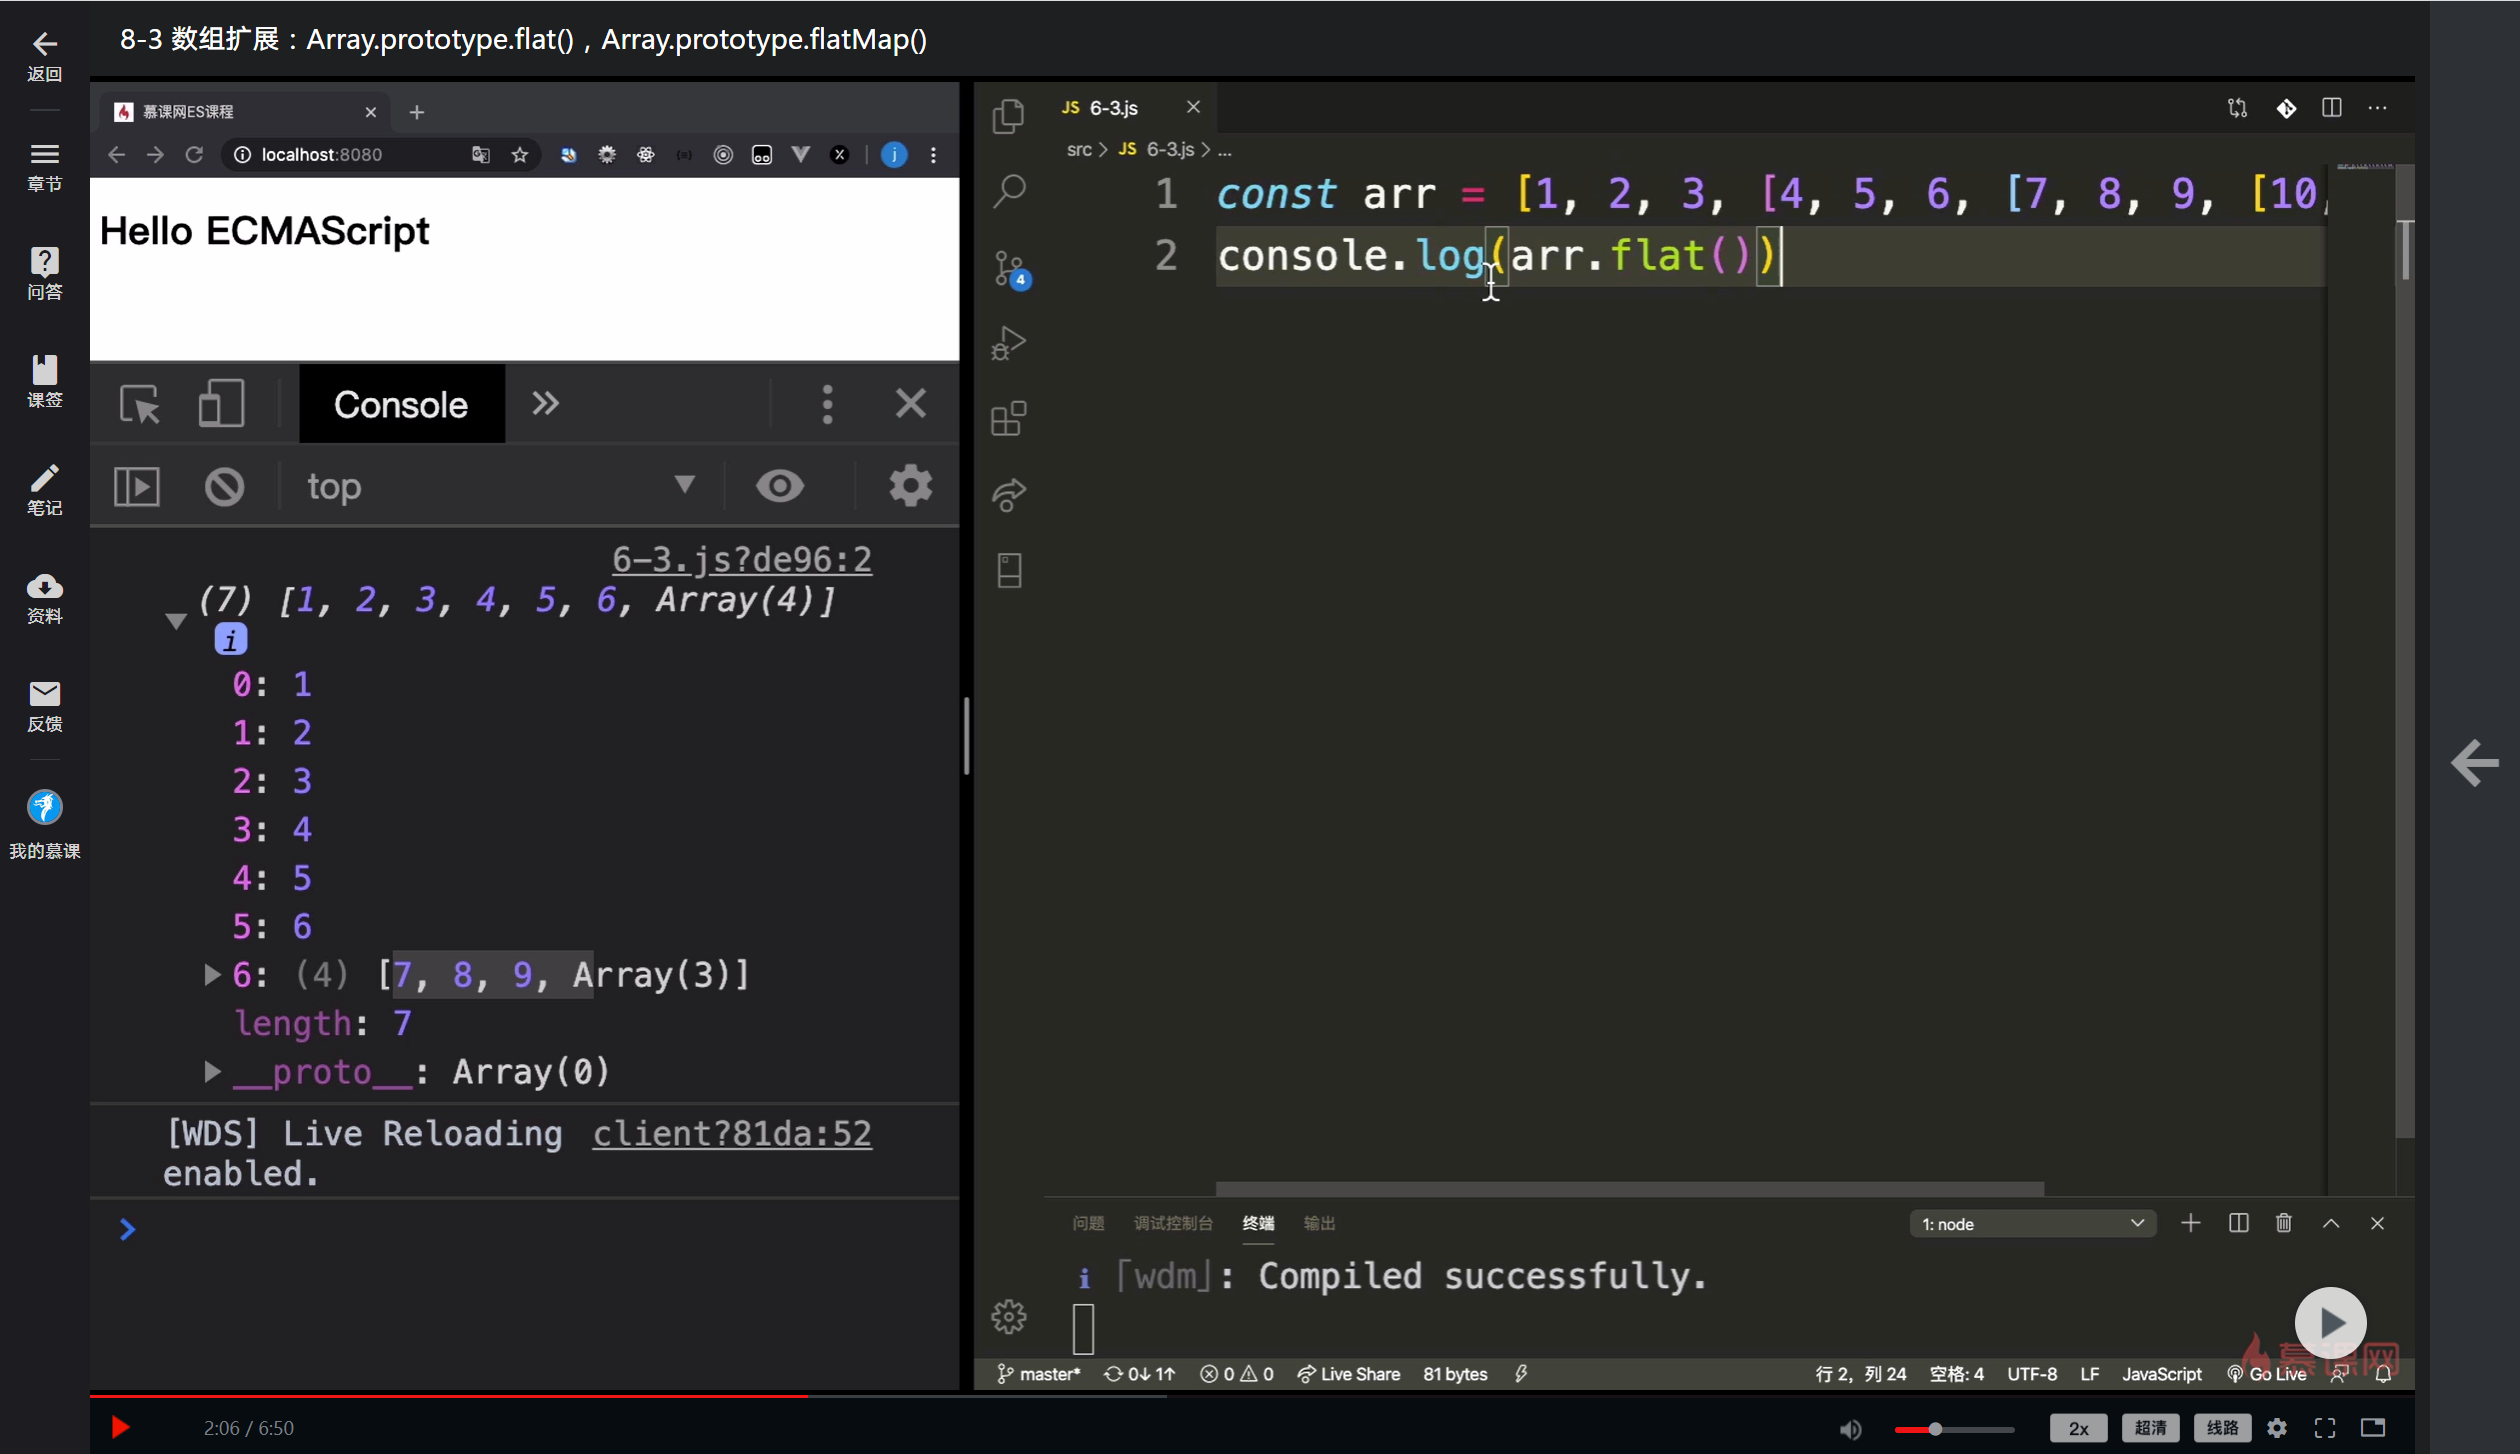Screen dimensions: 2520x1454
Task: Clear console with the block icon
Action: (x=224, y=487)
